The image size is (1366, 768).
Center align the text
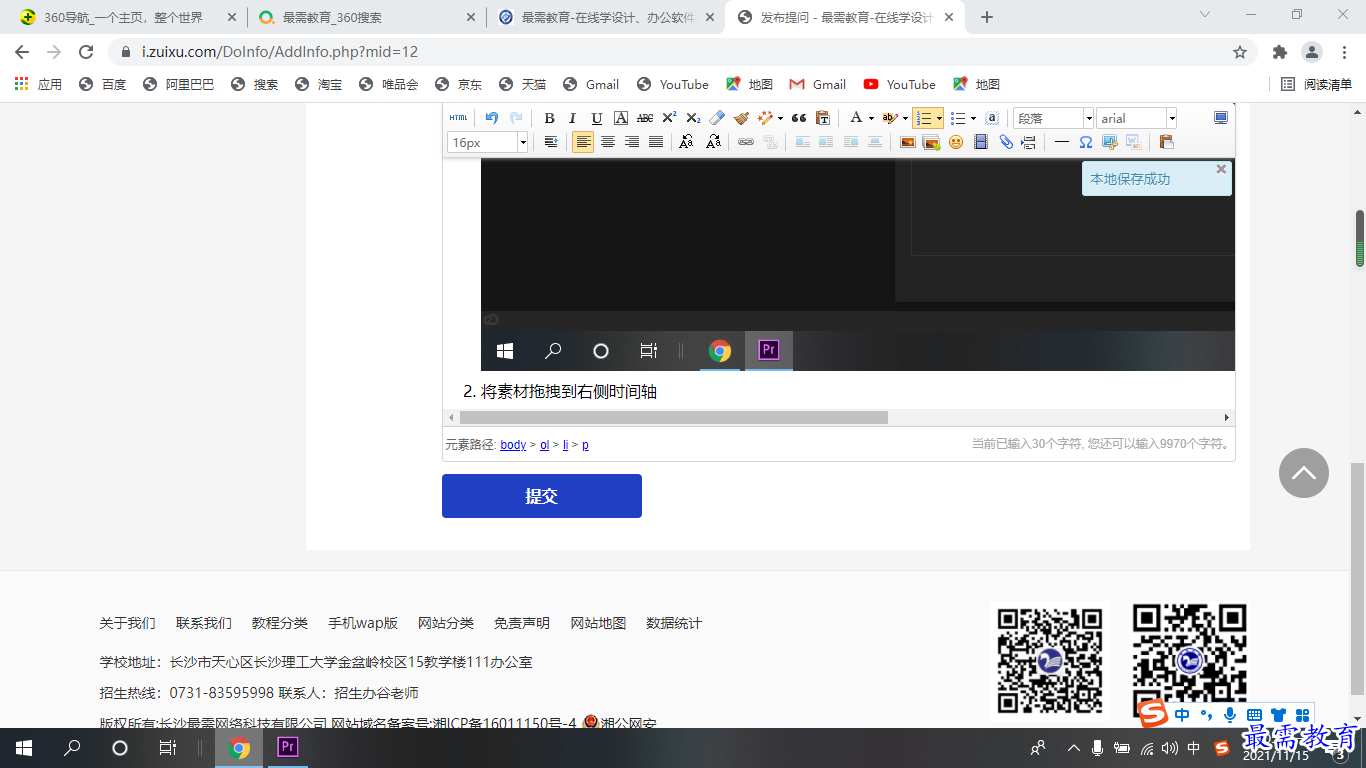pyautogui.click(x=607, y=142)
